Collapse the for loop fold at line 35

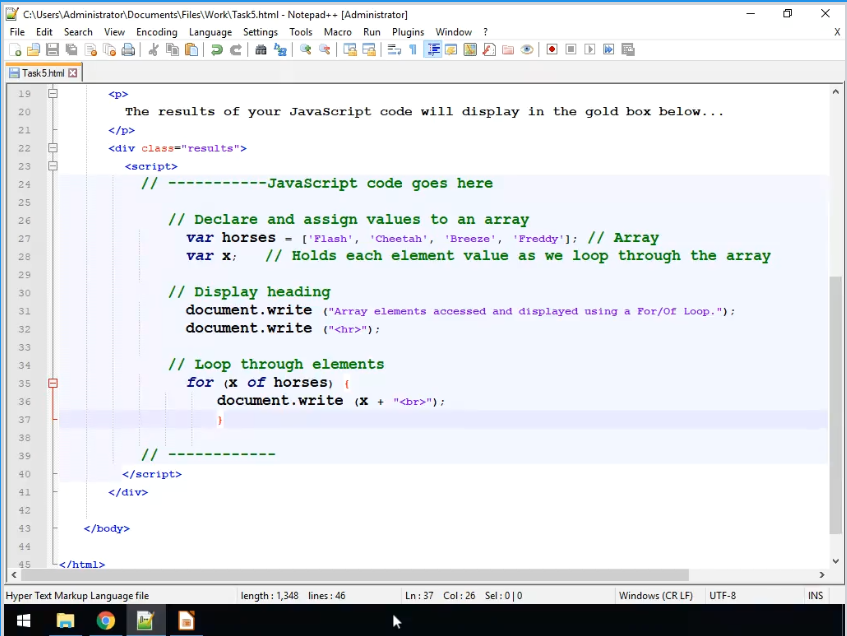53,383
